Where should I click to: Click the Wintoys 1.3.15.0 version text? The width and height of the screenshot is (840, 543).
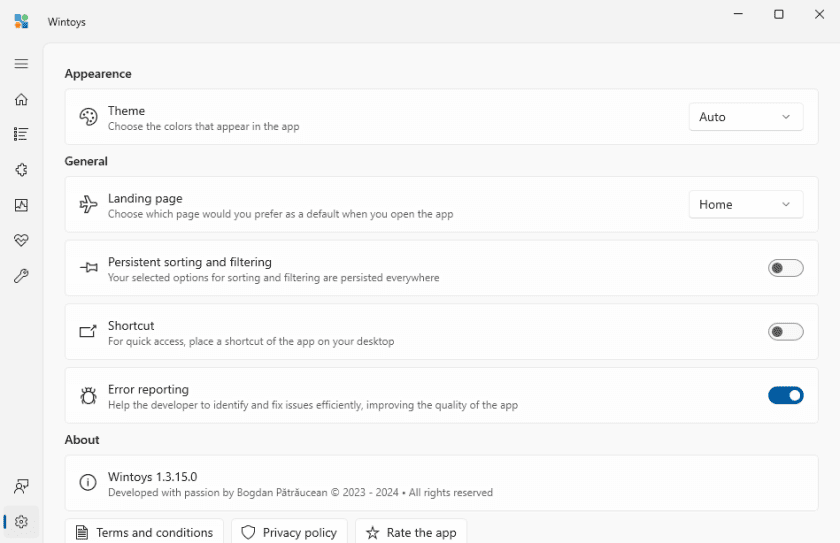coord(153,477)
